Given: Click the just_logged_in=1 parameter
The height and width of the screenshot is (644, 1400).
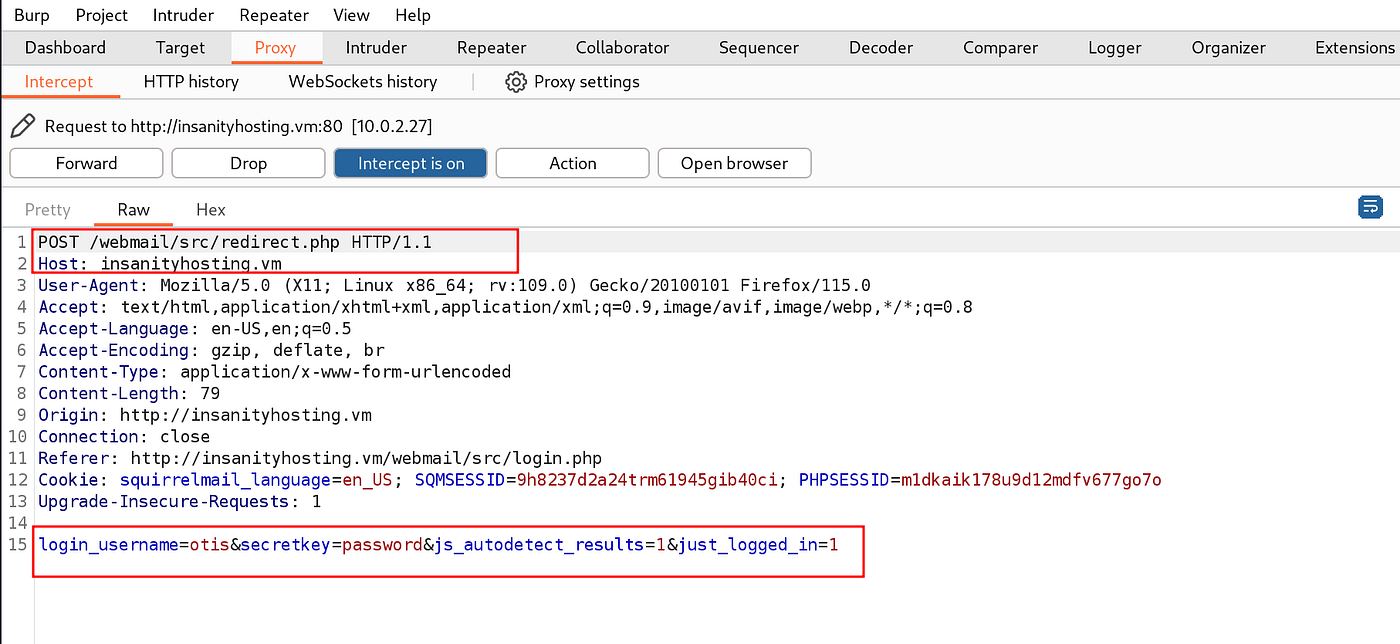Looking at the screenshot, I should coord(758,545).
